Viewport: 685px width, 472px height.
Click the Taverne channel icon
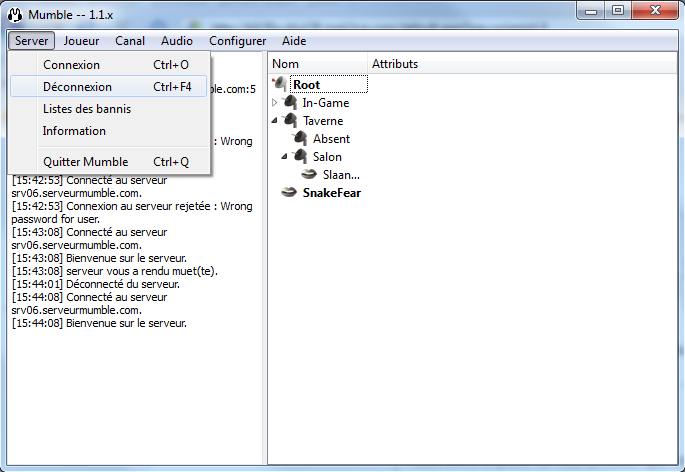[290, 121]
